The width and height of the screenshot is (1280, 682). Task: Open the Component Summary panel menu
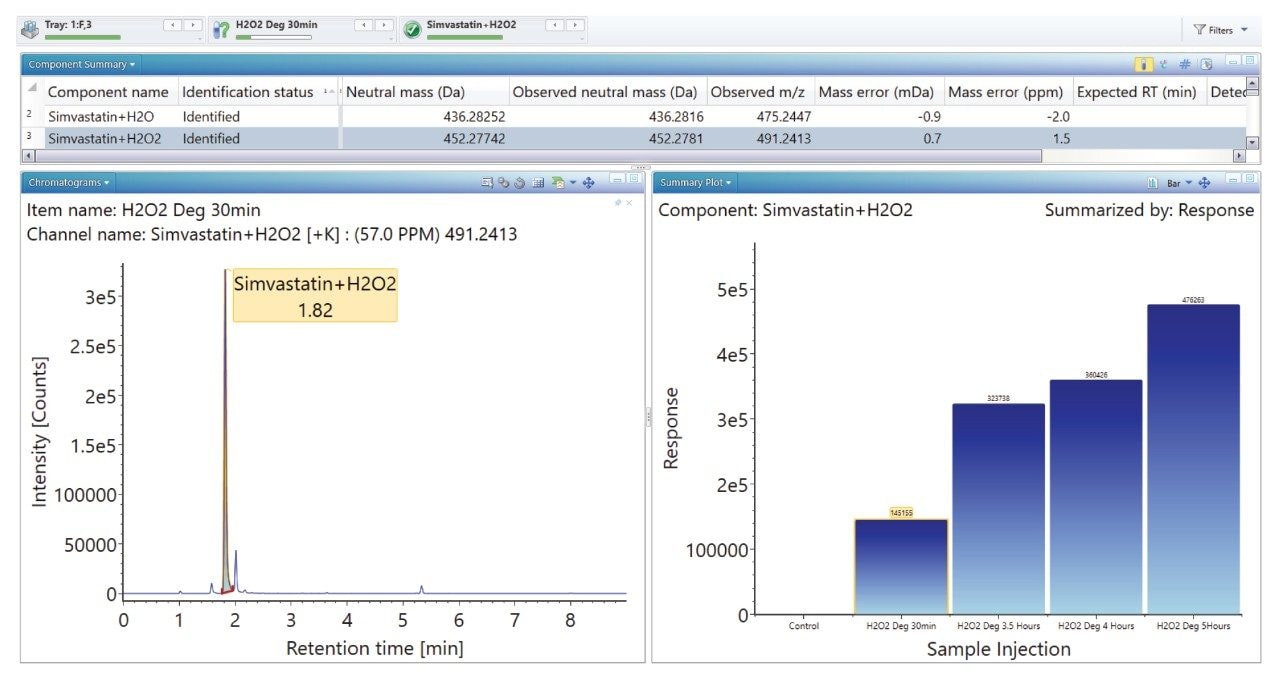pos(81,64)
